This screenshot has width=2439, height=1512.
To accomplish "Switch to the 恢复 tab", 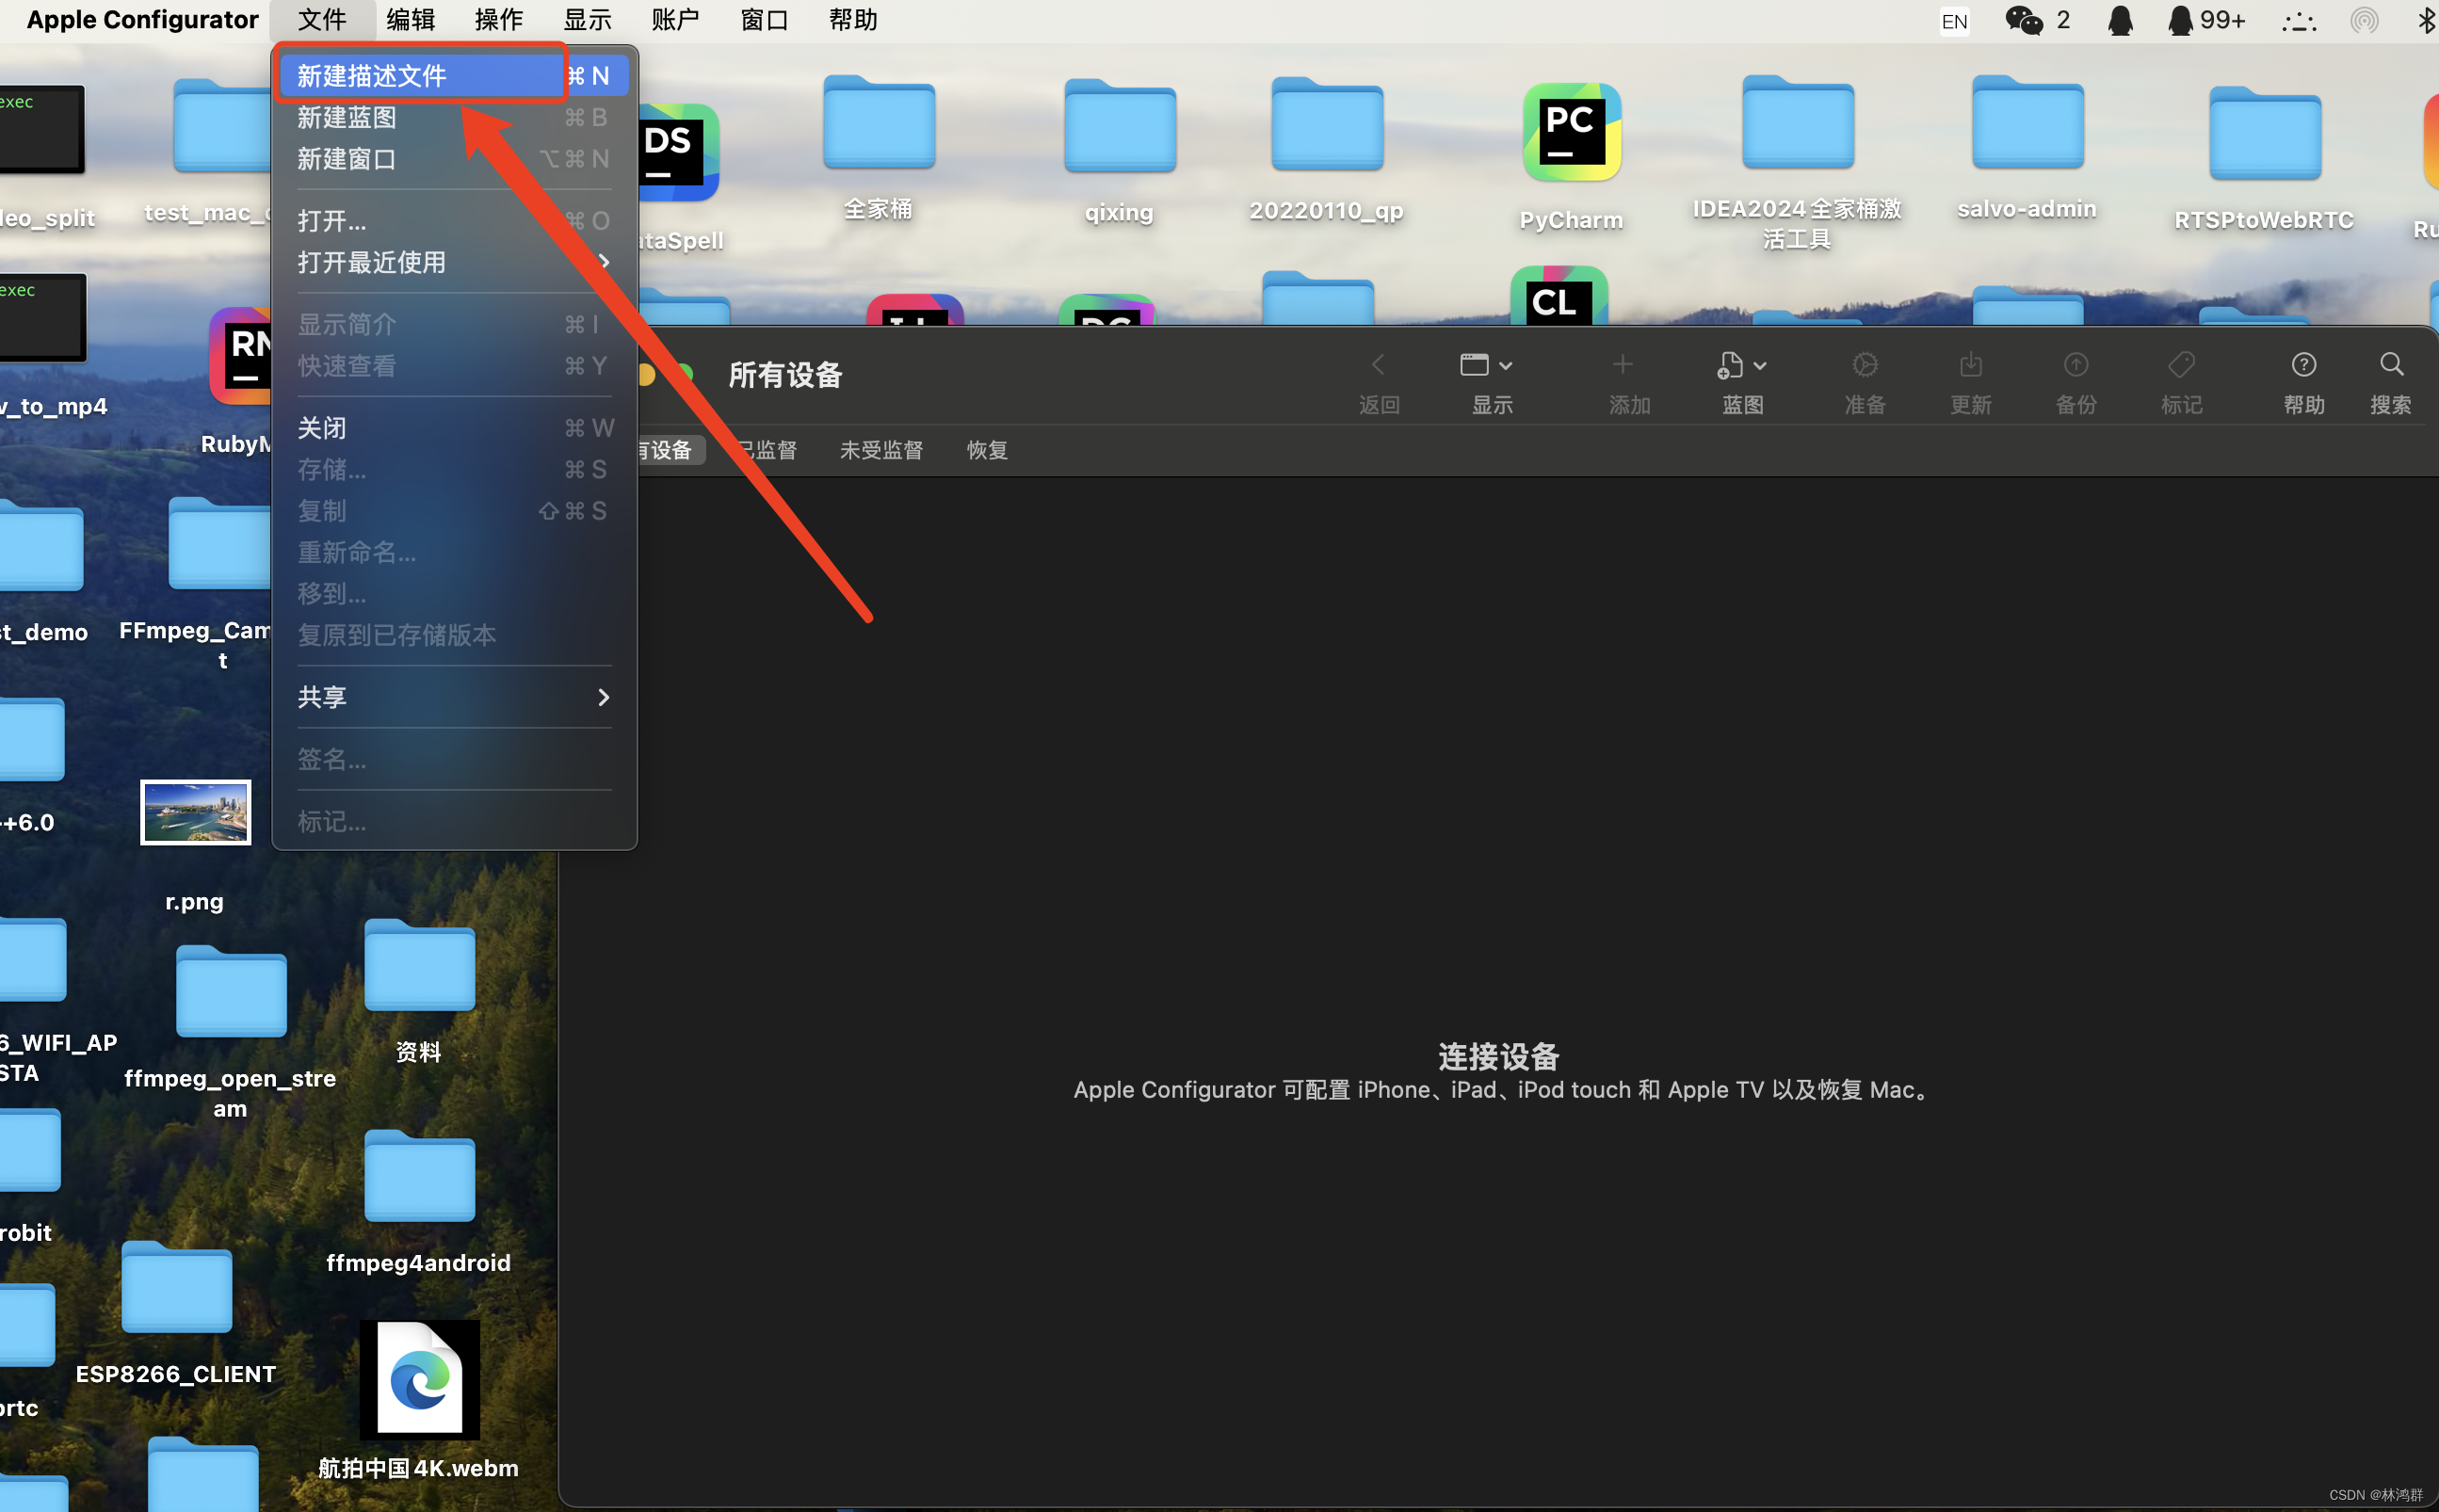I will click(x=987, y=450).
